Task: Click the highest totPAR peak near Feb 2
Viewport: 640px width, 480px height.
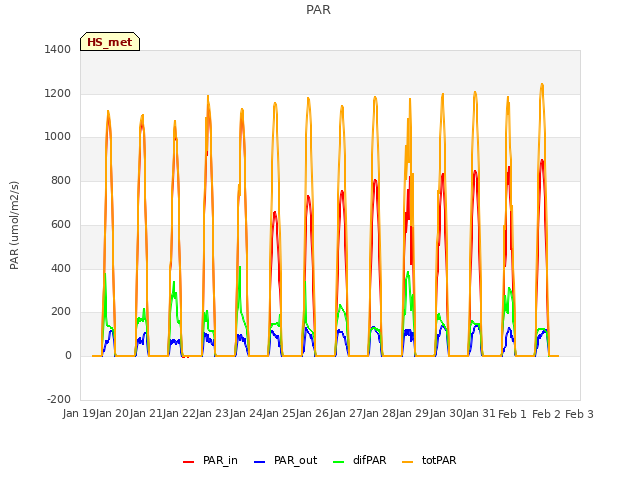Action: pyautogui.click(x=542, y=84)
